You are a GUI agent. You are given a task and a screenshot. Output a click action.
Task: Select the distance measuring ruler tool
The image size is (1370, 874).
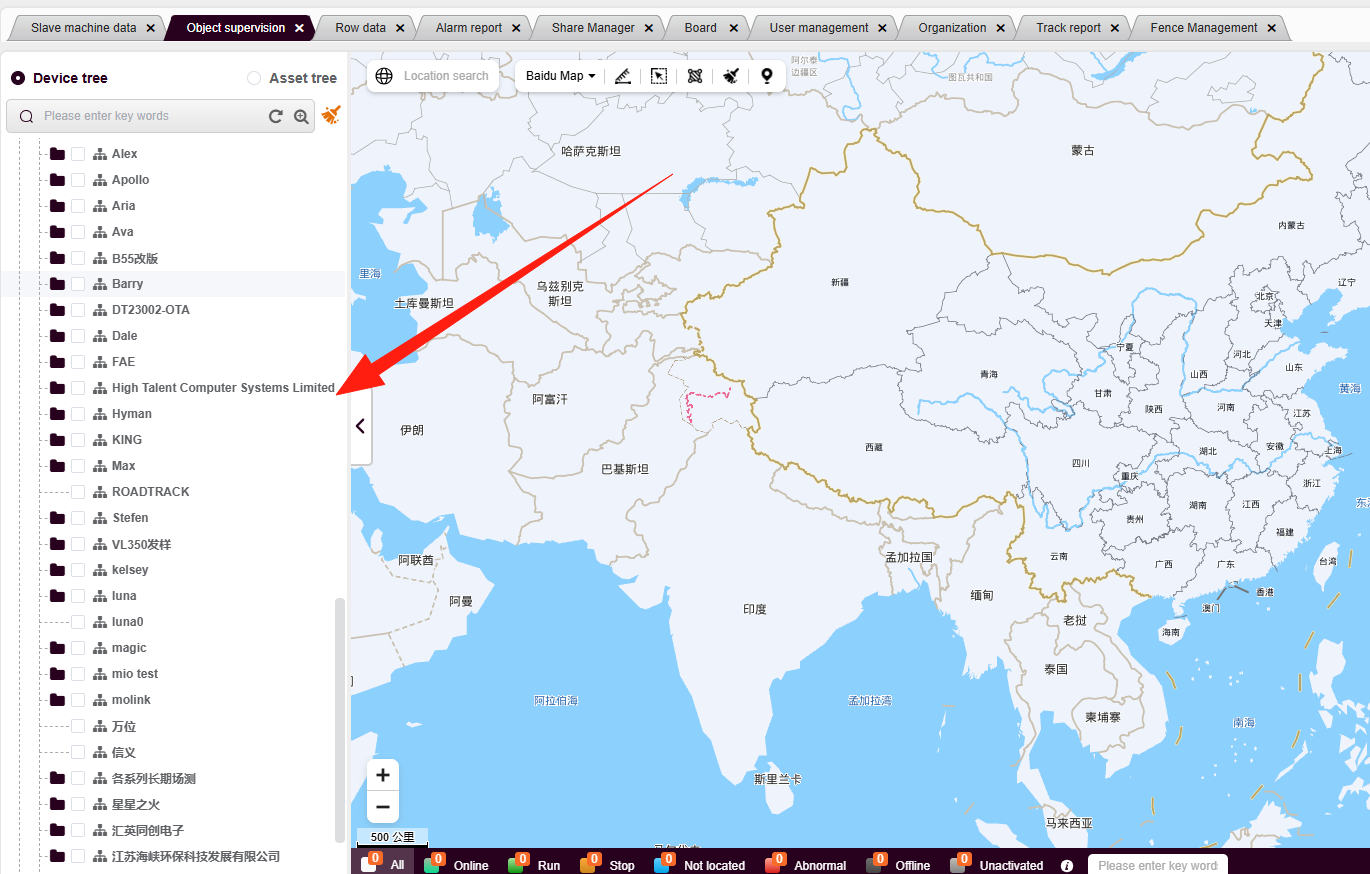(623, 76)
